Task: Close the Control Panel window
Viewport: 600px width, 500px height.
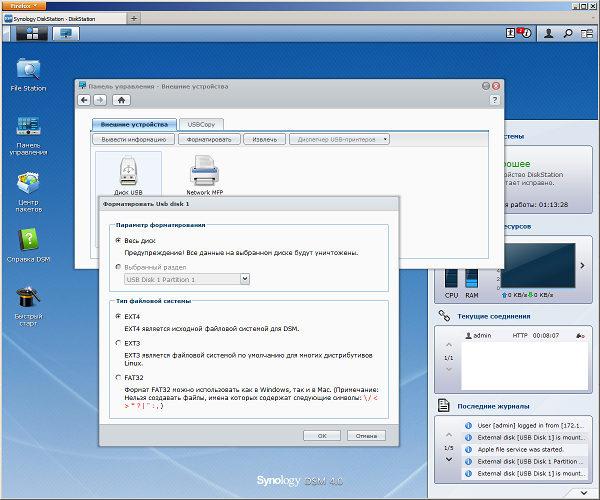Action: tap(496, 86)
